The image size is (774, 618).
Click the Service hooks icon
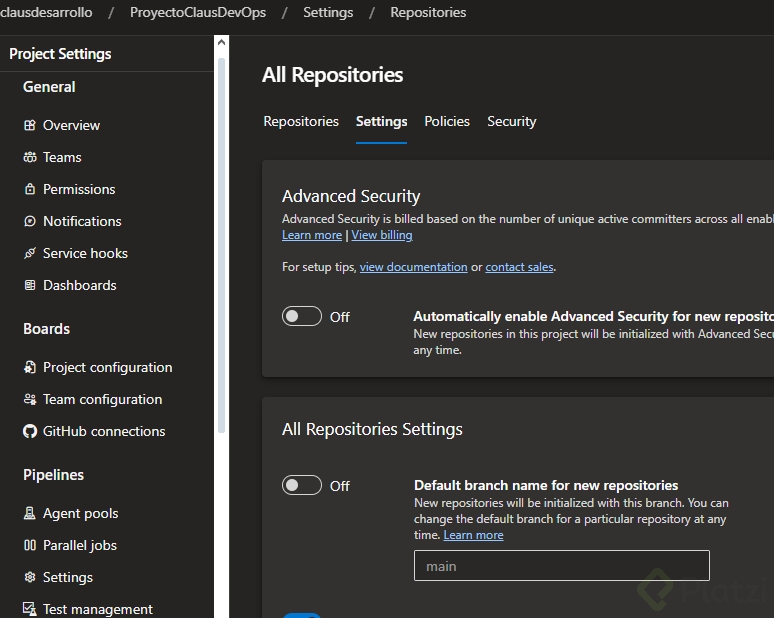point(30,254)
